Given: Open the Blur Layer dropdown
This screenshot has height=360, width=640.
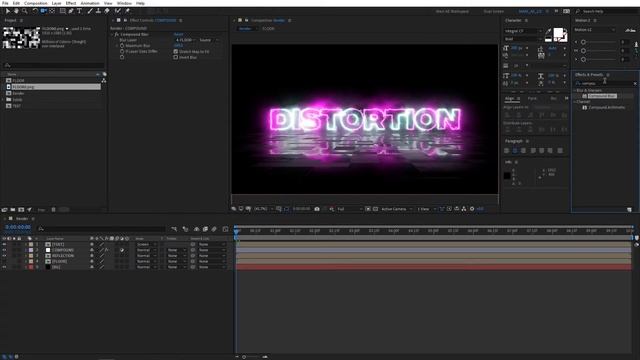Looking at the screenshot, I should tap(185, 40).
